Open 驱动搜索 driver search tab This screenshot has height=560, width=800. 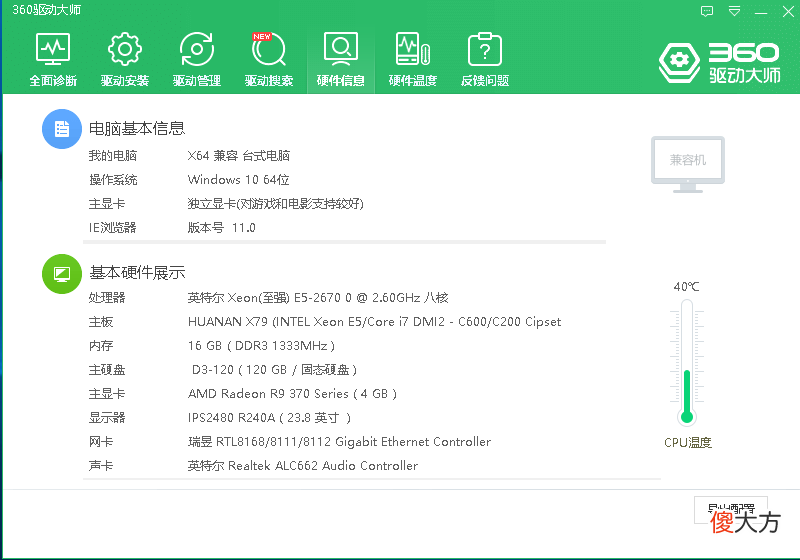point(268,59)
